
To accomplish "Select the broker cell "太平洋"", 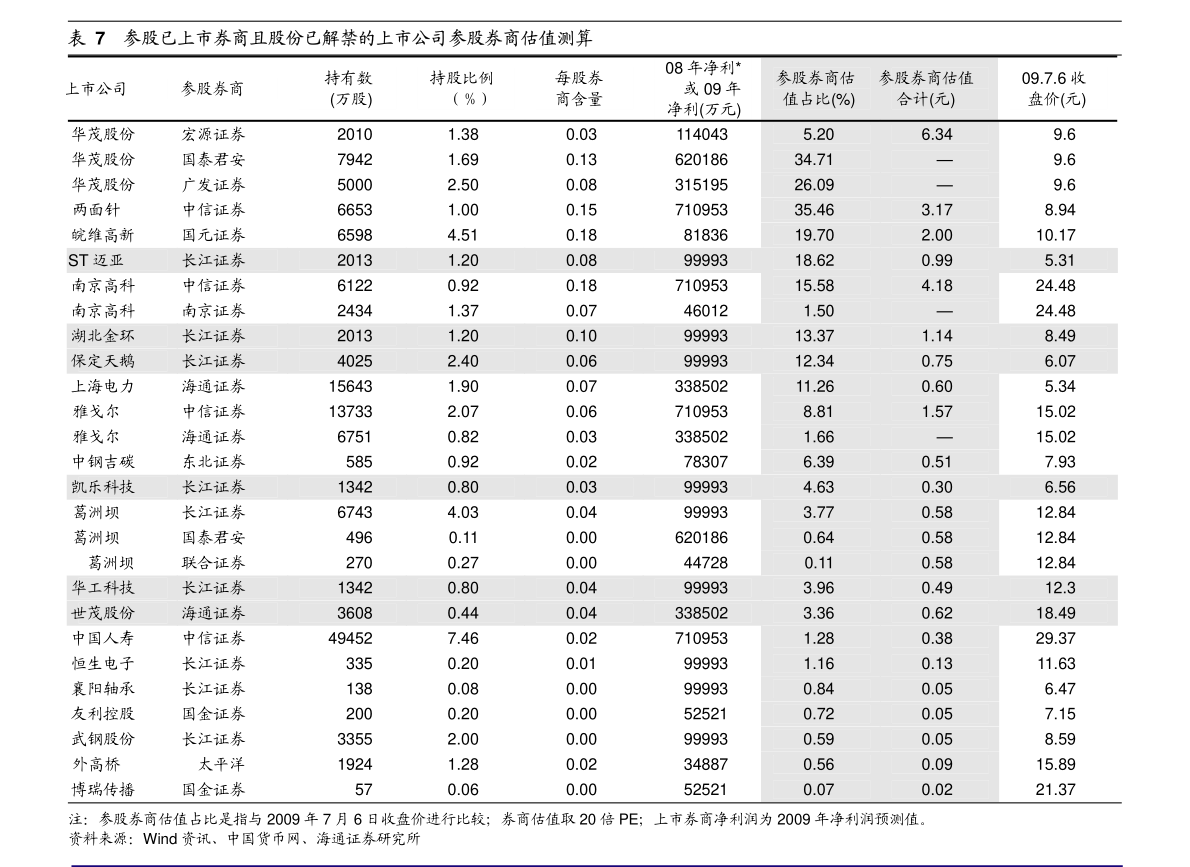I will tap(222, 765).
